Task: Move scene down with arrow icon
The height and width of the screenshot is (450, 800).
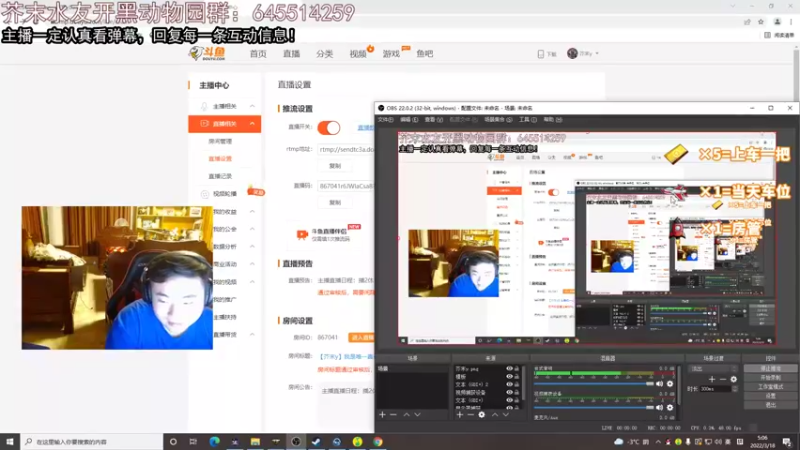Action: click(417, 415)
